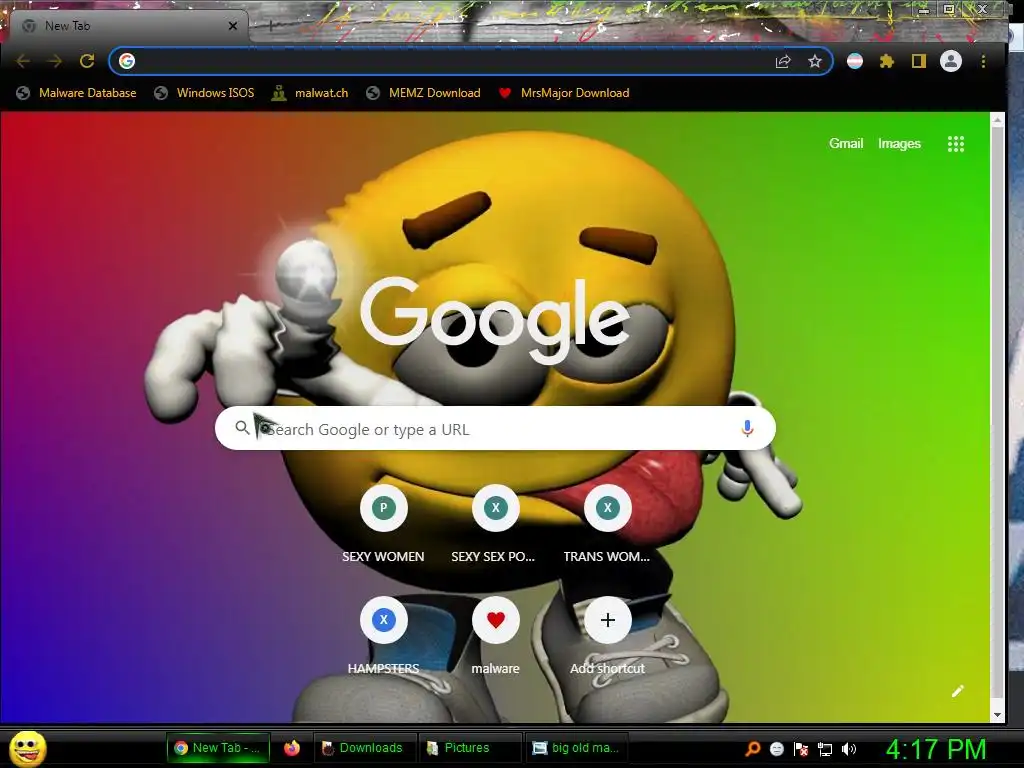Switch to New Tab Chrome taskbar button

coord(219,748)
